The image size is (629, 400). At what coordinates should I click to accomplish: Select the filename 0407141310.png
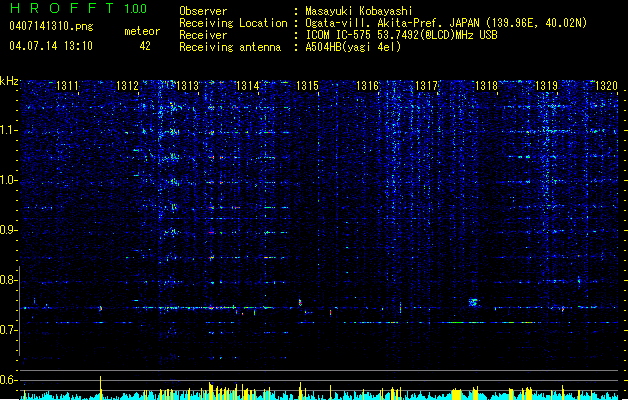tap(51, 26)
